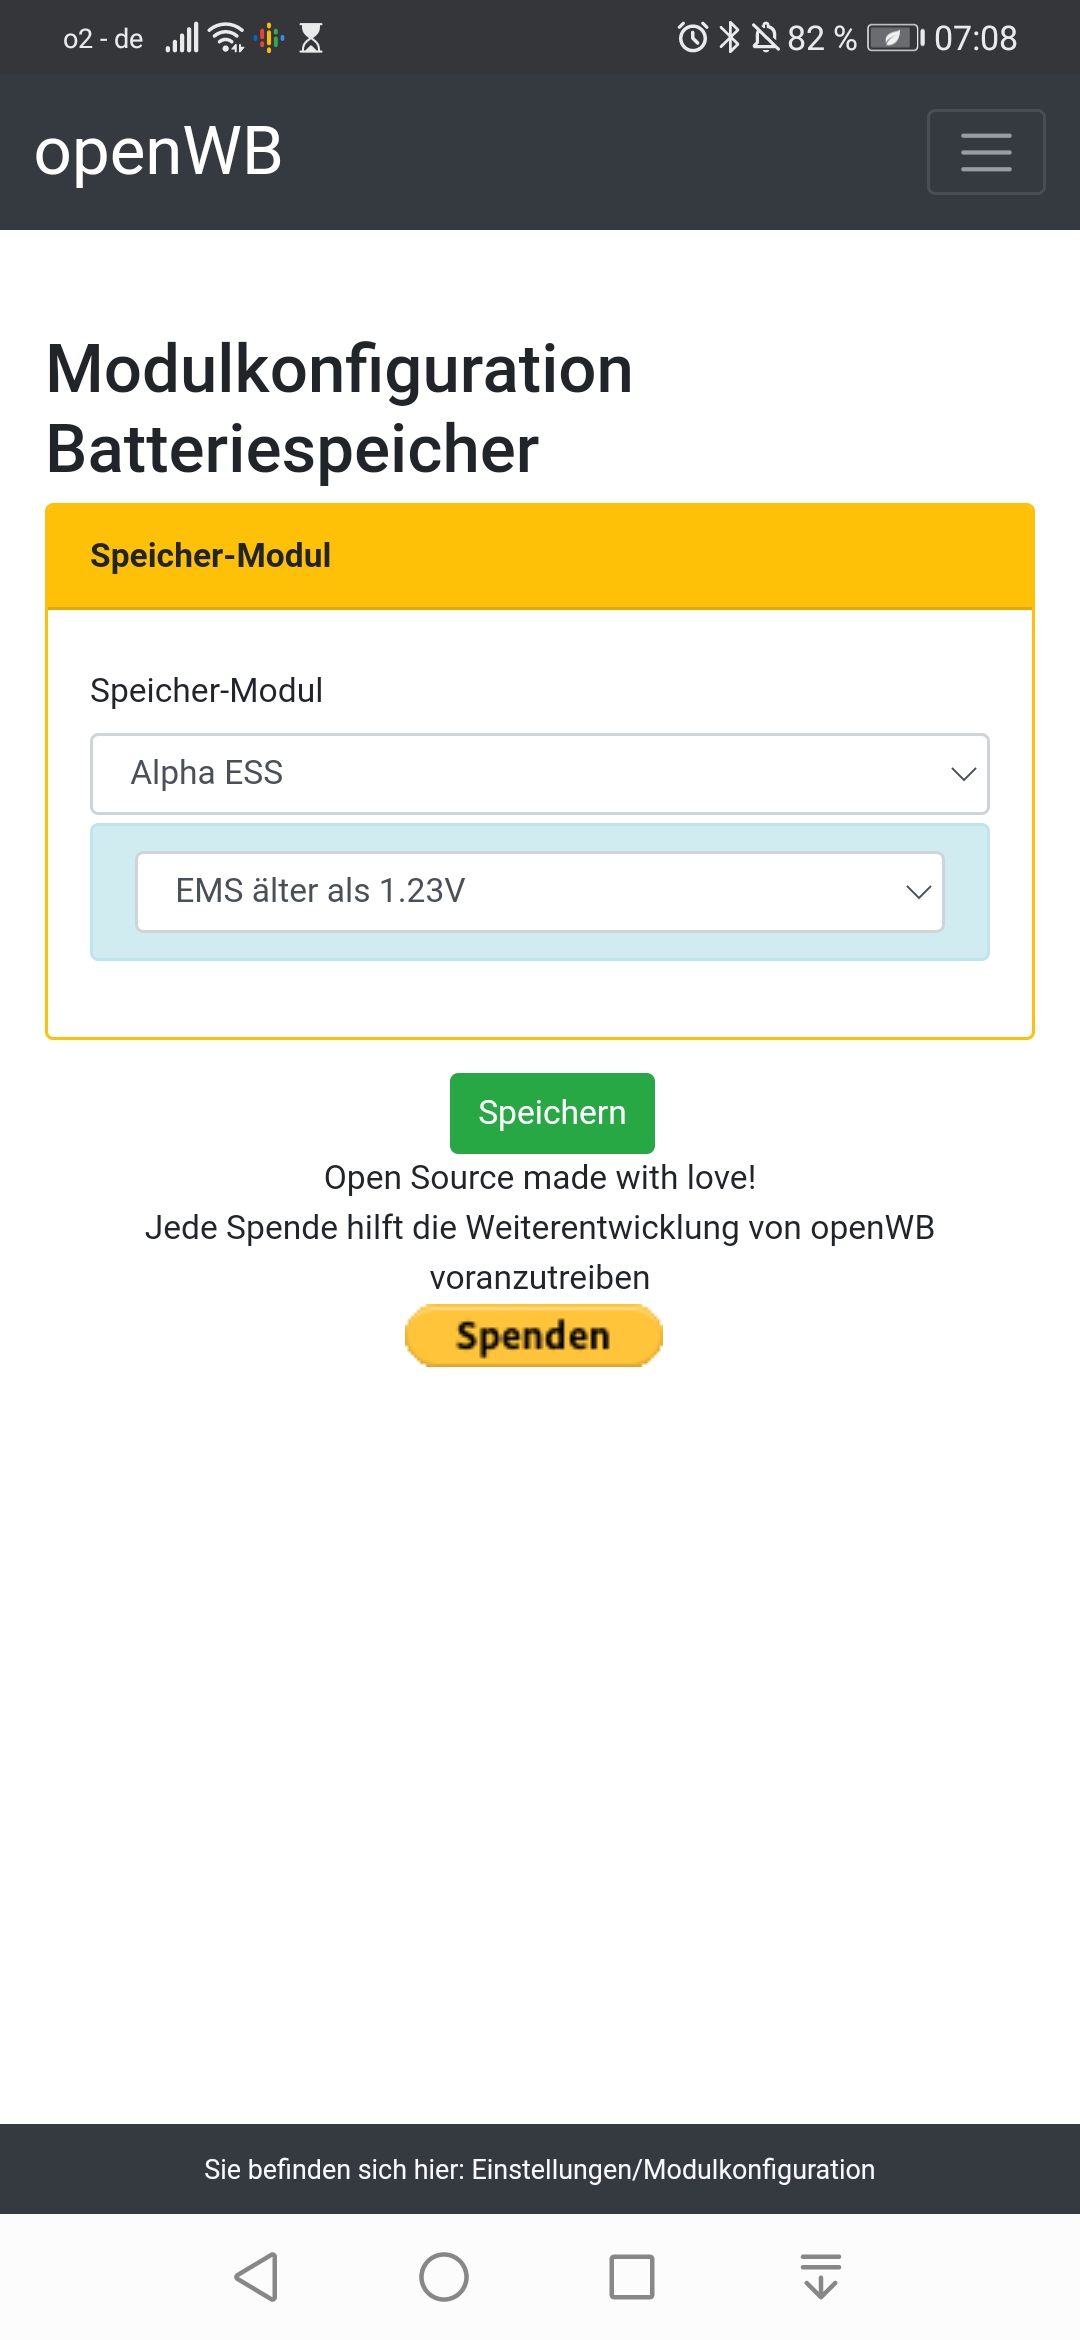The height and width of the screenshot is (2340, 1080).
Task: Tap the clock time 07:08
Action: (x=975, y=38)
